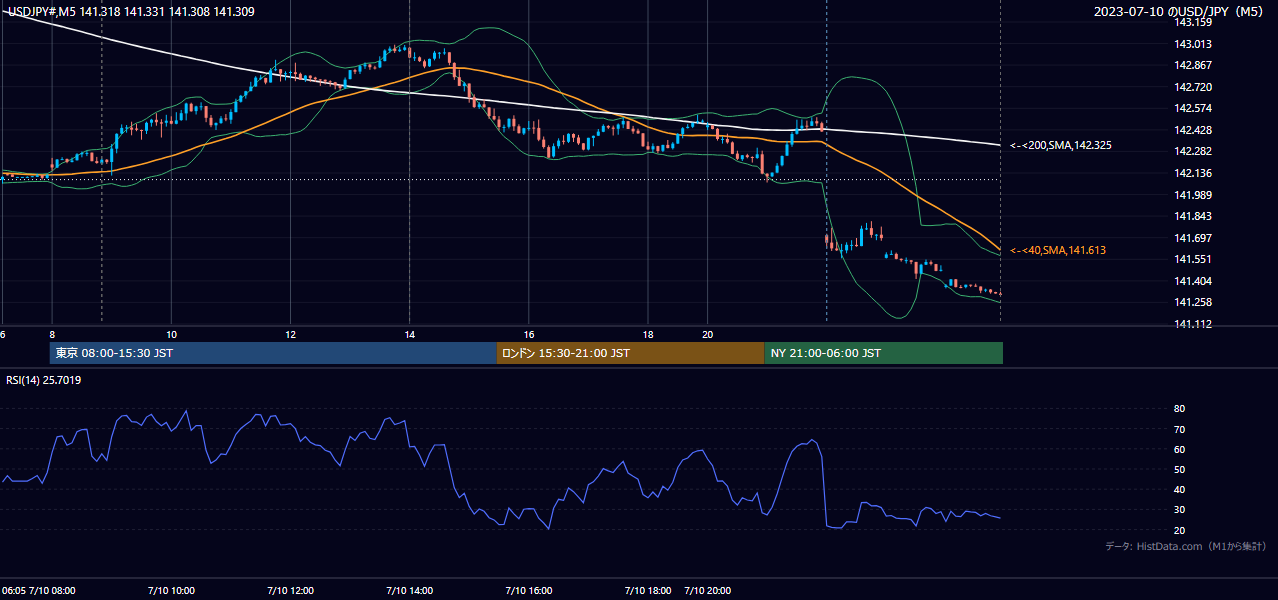Click price axis value 141.989
Viewport: 1278px width, 600px height.
1192,195
